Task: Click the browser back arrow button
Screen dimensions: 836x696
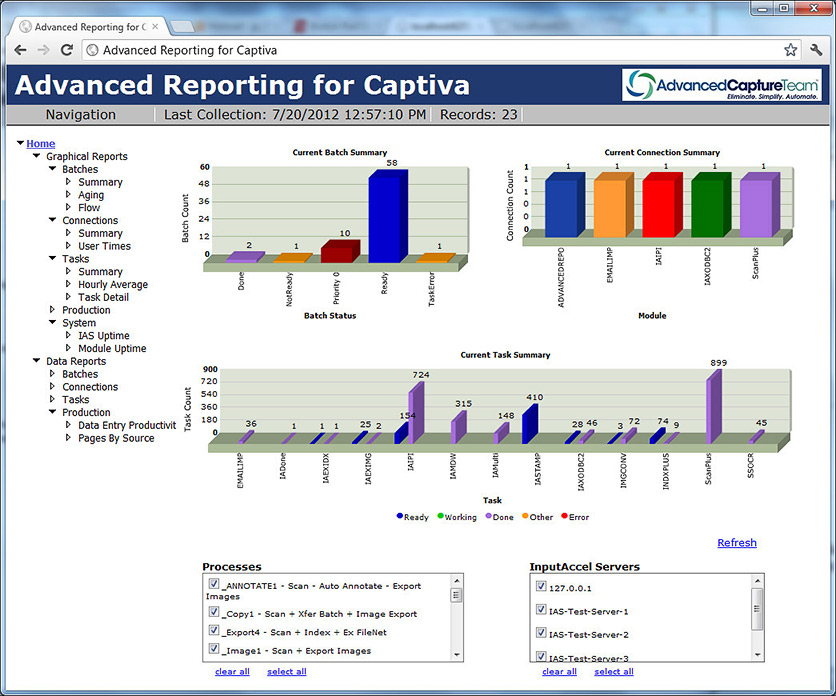Action: 20,50
